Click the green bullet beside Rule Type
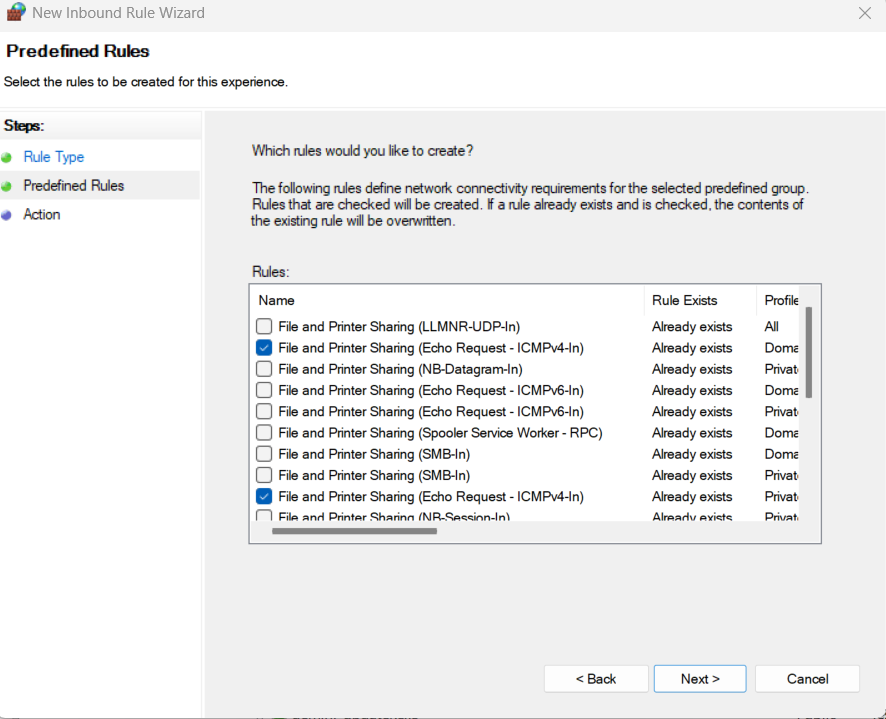 click(8, 157)
